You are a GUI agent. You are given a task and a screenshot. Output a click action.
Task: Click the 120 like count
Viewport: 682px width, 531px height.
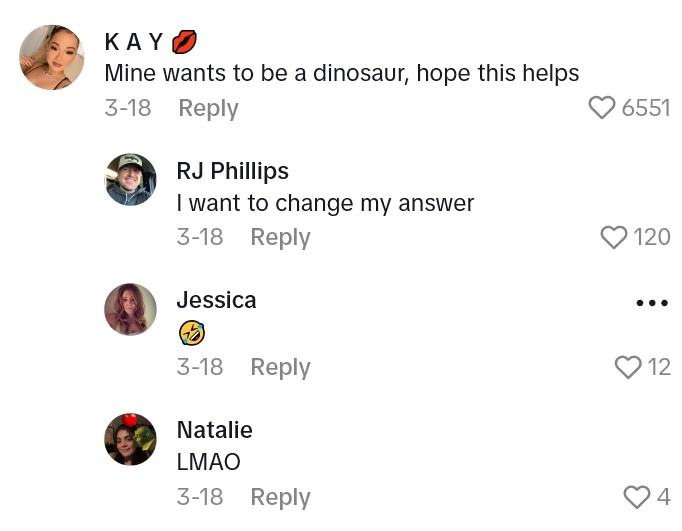tap(652, 237)
